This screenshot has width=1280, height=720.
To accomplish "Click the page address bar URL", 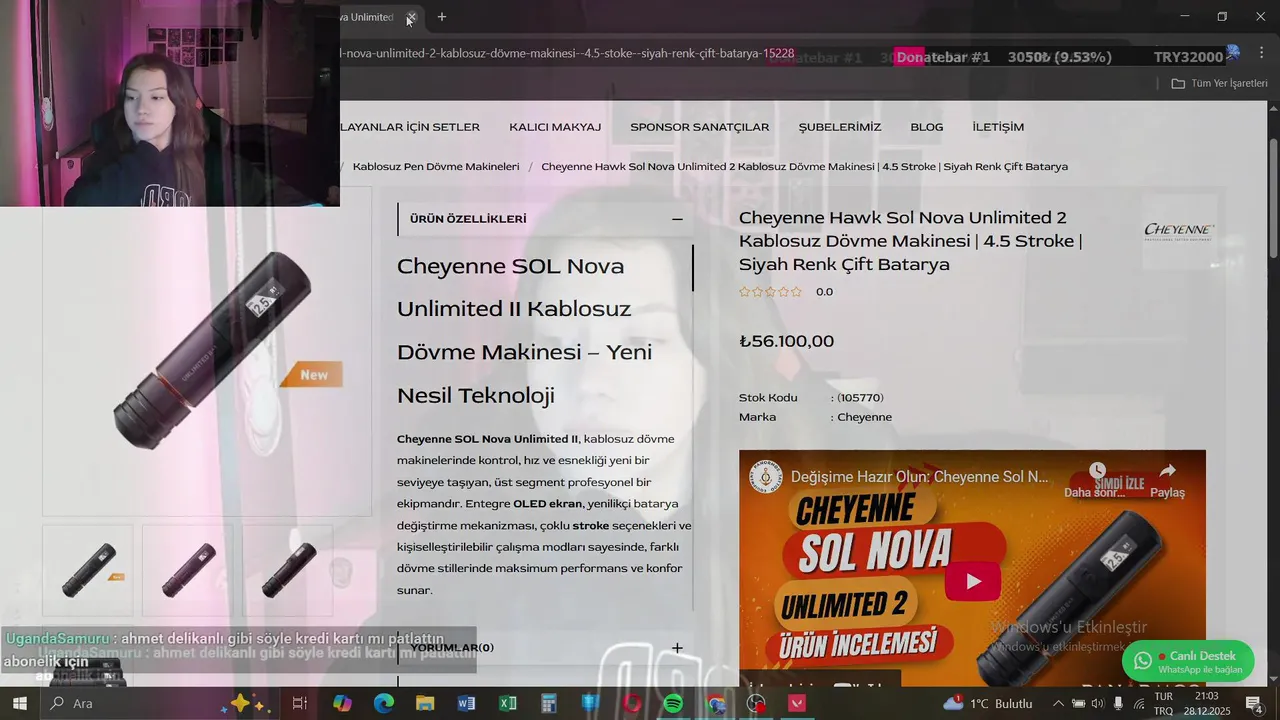I will pyautogui.click(x=567, y=54).
